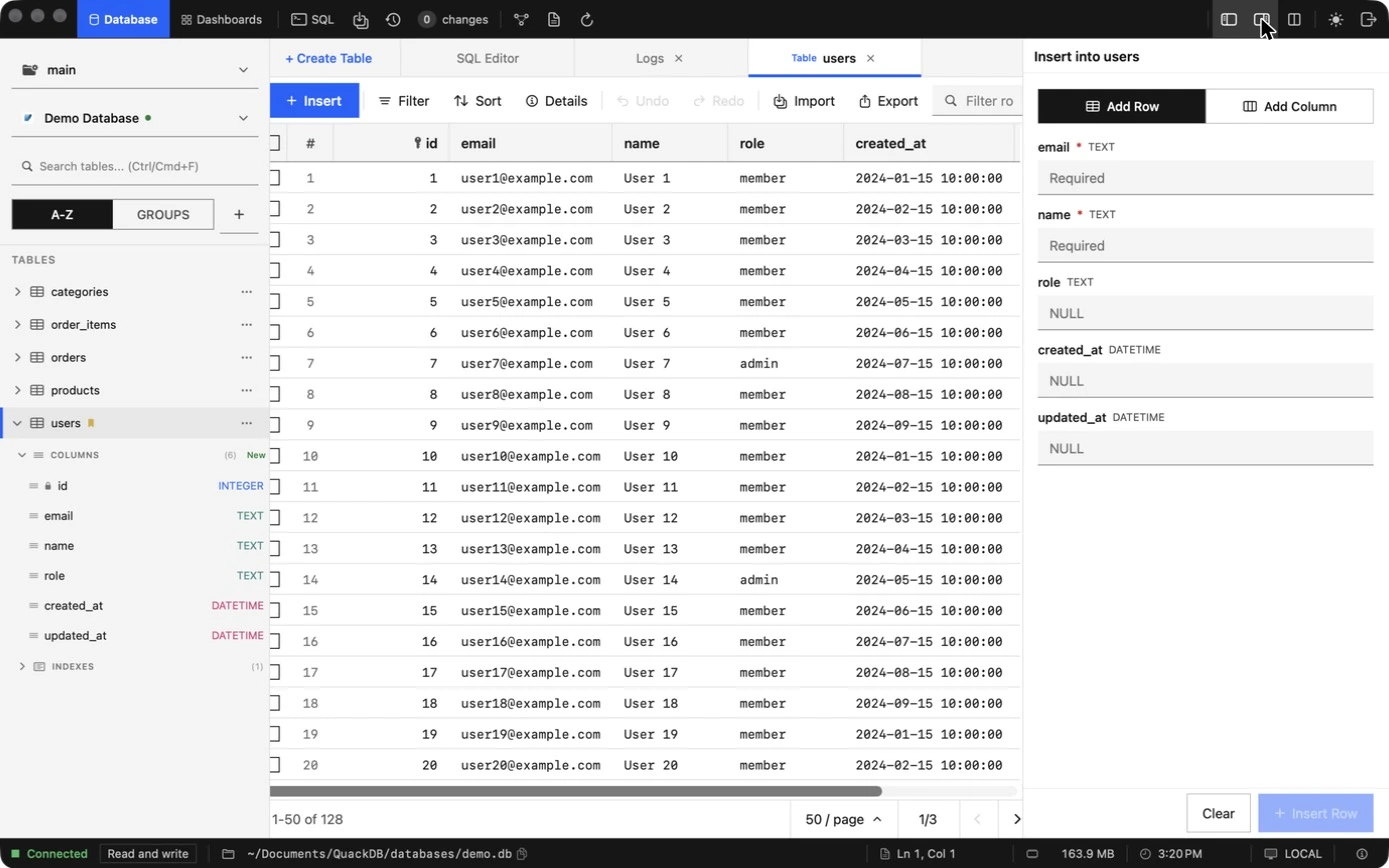Open the Dashboards menu

pos(221,19)
